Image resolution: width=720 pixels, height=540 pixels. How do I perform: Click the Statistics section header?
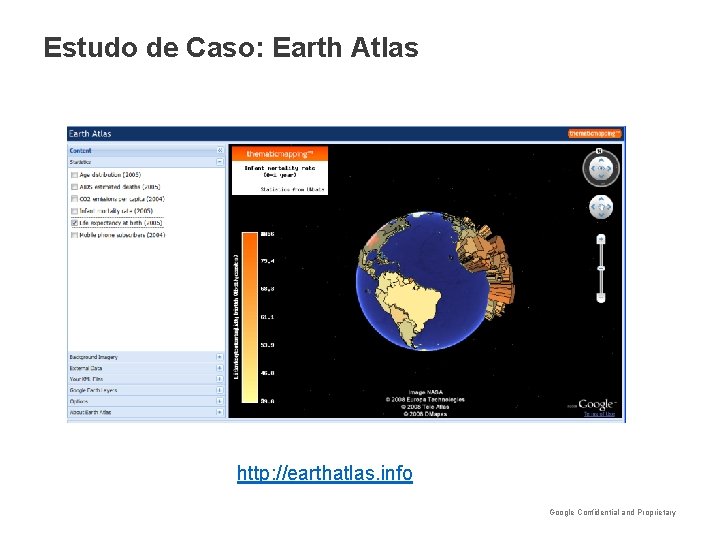(146, 162)
